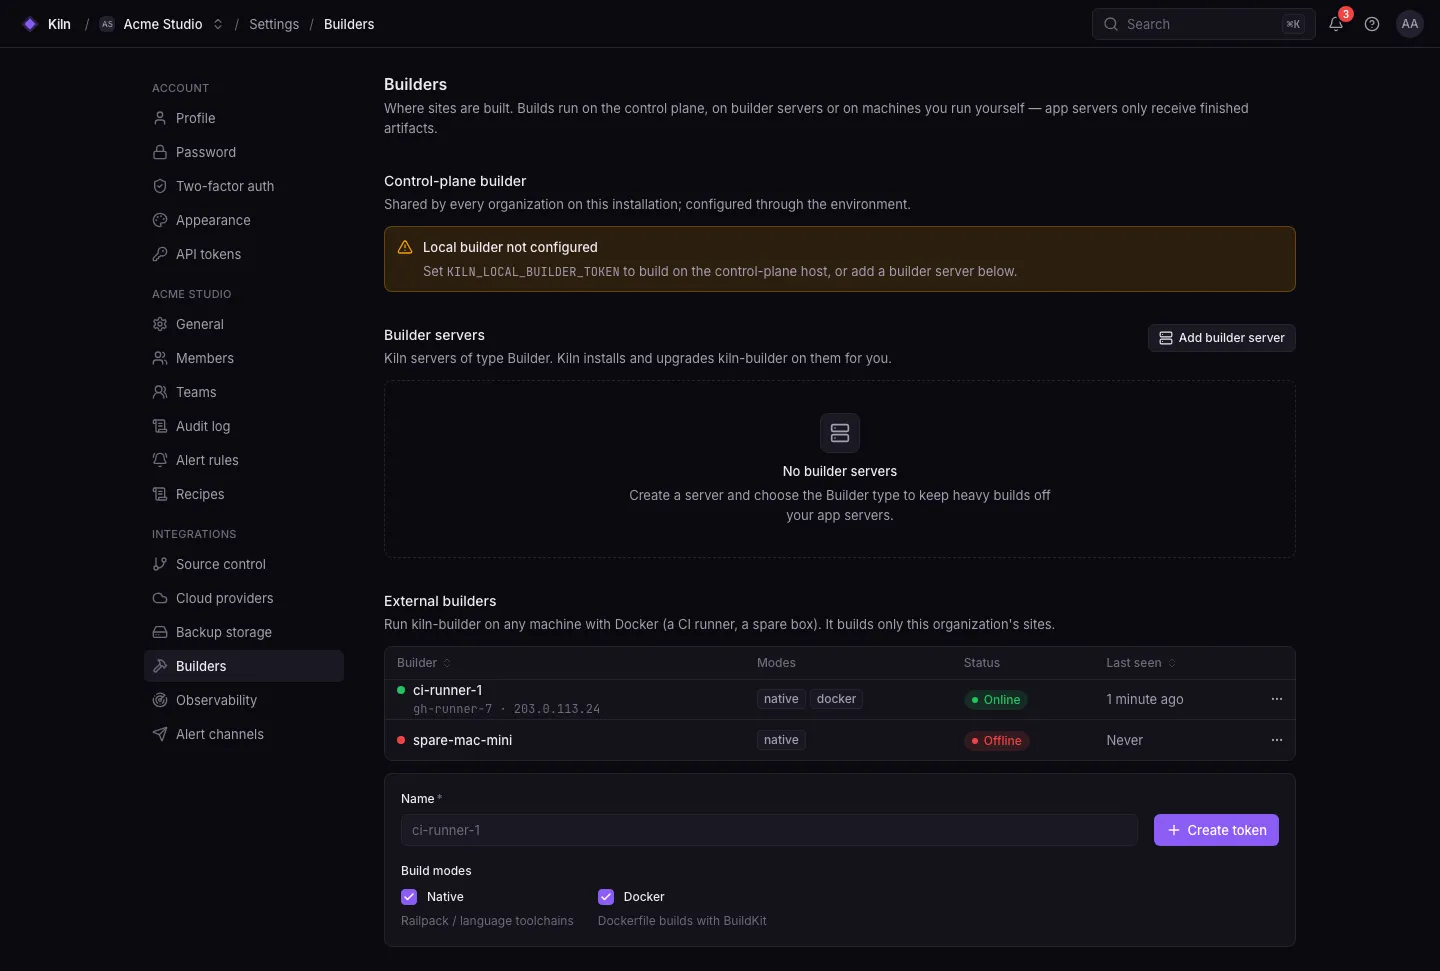Viewport: 1440px width, 971px height.
Task: Sort table by Builder column
Action: 424,663
